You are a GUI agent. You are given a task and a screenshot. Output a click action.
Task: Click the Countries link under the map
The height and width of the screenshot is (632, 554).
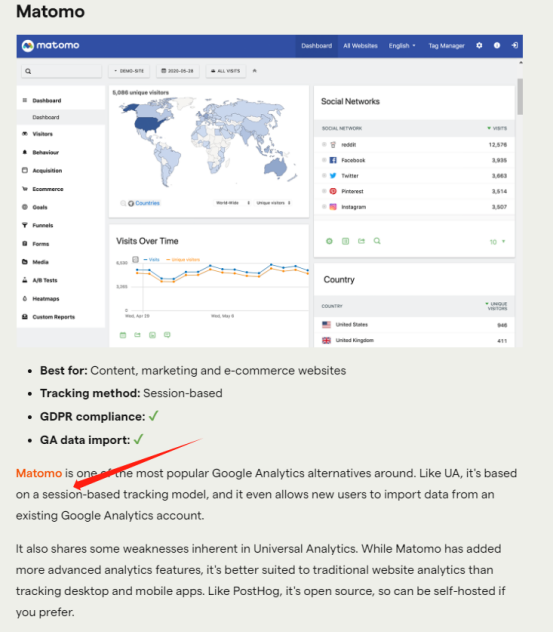pyautogui.click(x=147, y=203)
